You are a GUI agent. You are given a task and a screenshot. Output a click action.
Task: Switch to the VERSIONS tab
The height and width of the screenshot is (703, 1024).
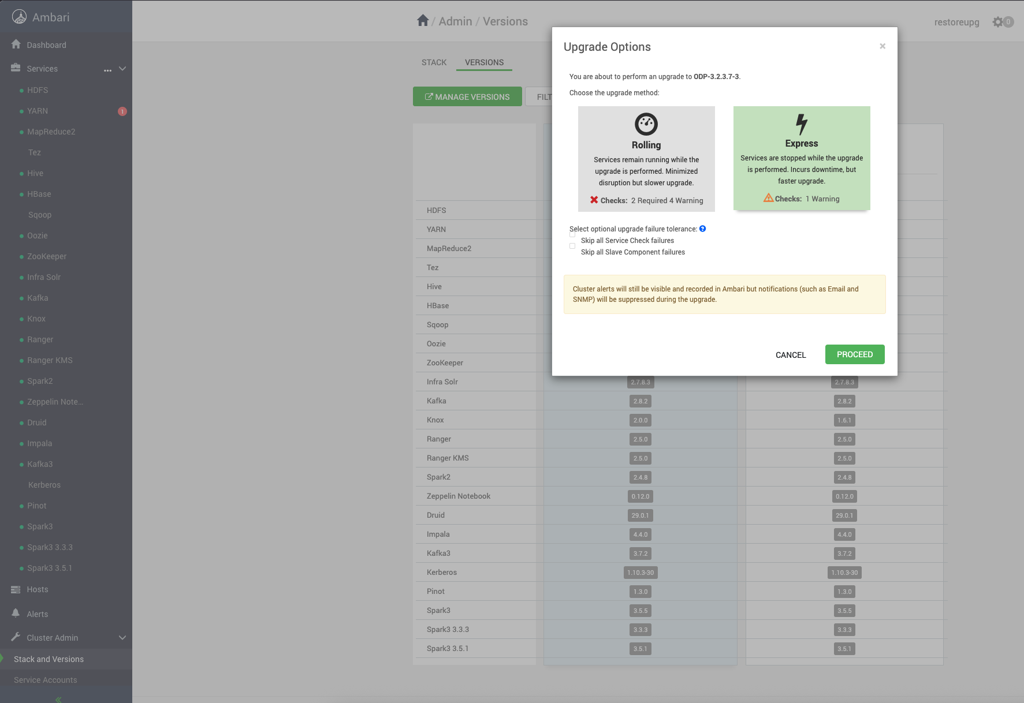(x=484, y=62)
